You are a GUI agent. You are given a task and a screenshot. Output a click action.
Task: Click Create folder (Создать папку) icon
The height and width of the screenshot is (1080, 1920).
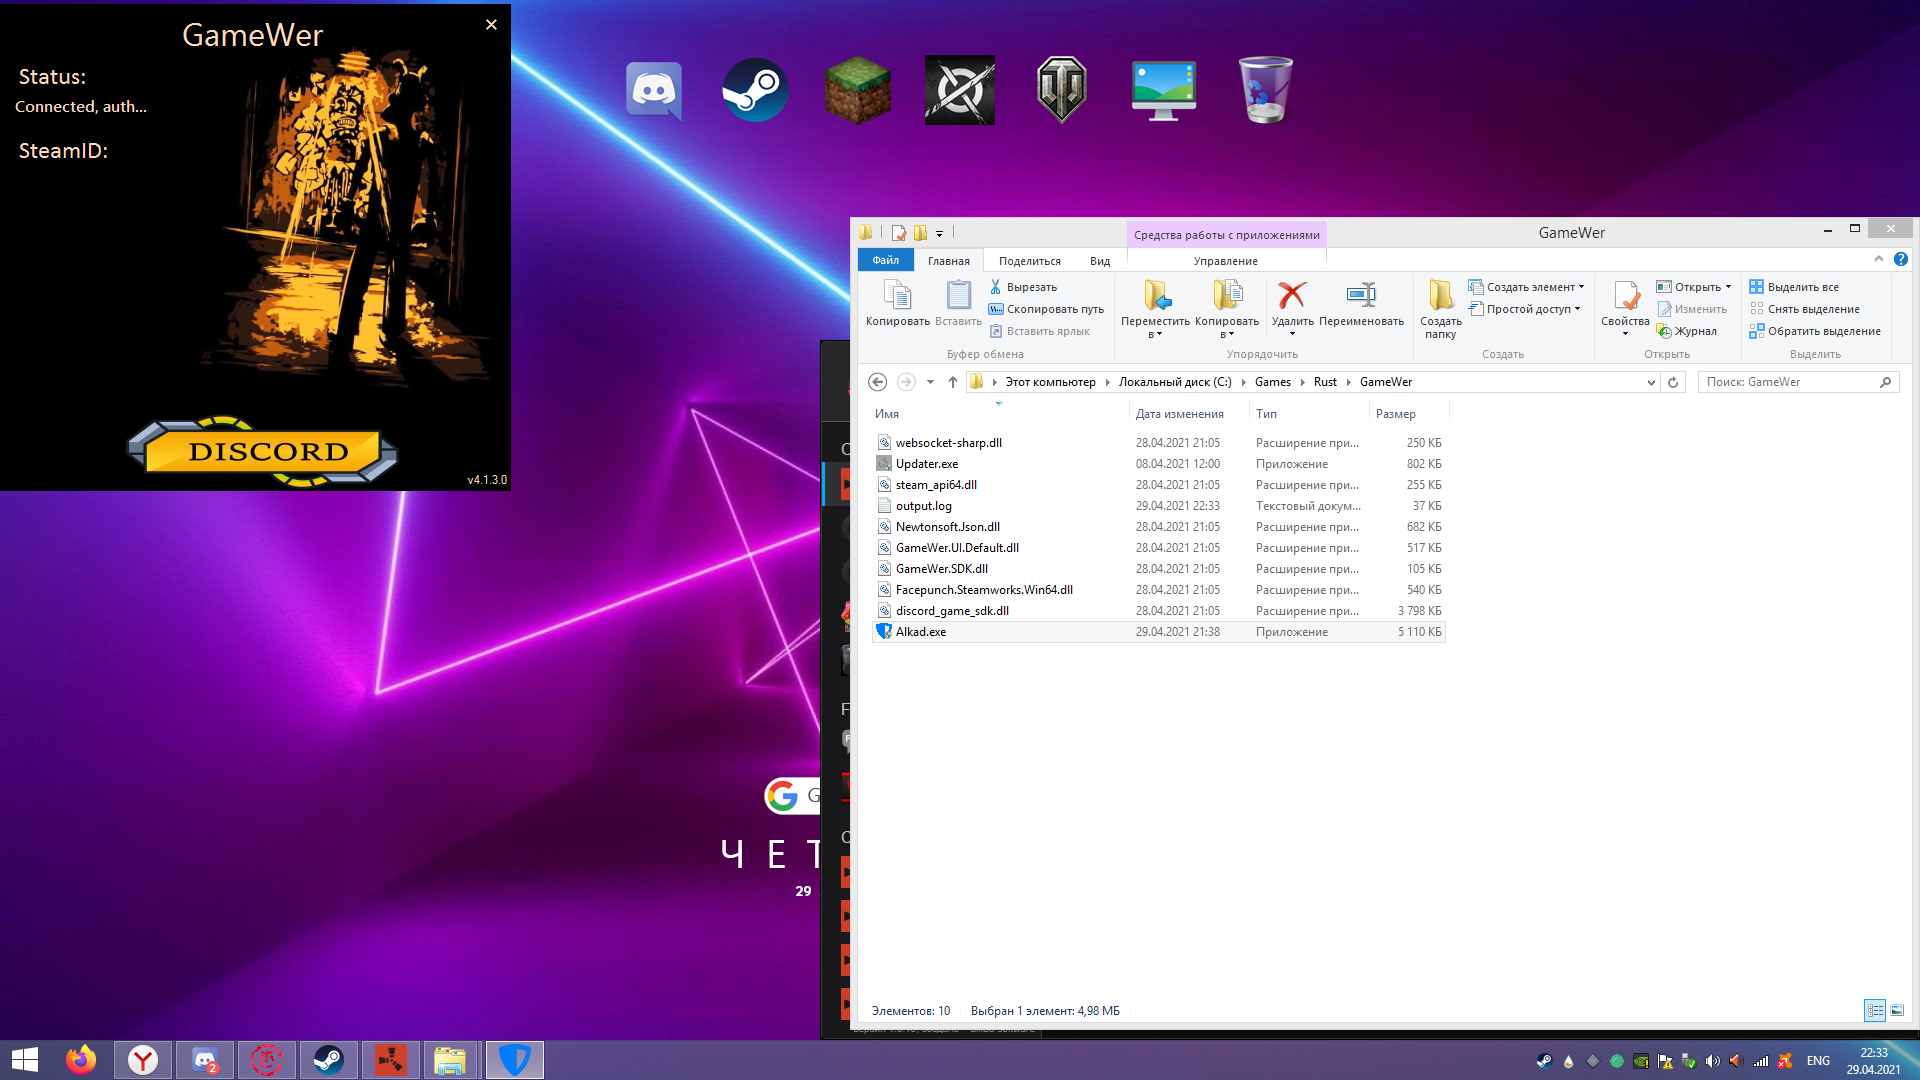click(1440, 309)
